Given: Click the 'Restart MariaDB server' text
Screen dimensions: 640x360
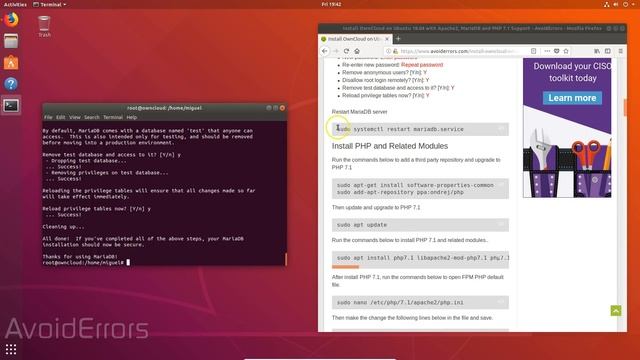Looking at the screenshot, I should click(x=360, y=112).
